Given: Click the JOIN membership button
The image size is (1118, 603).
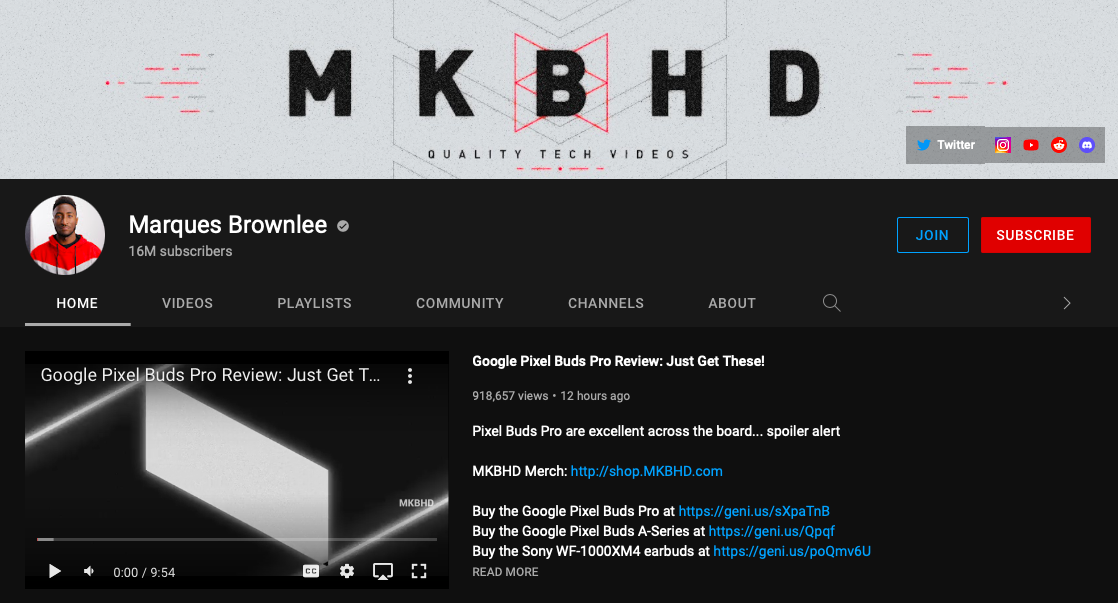Looking at the screenshot, I should tap(933, 234).
